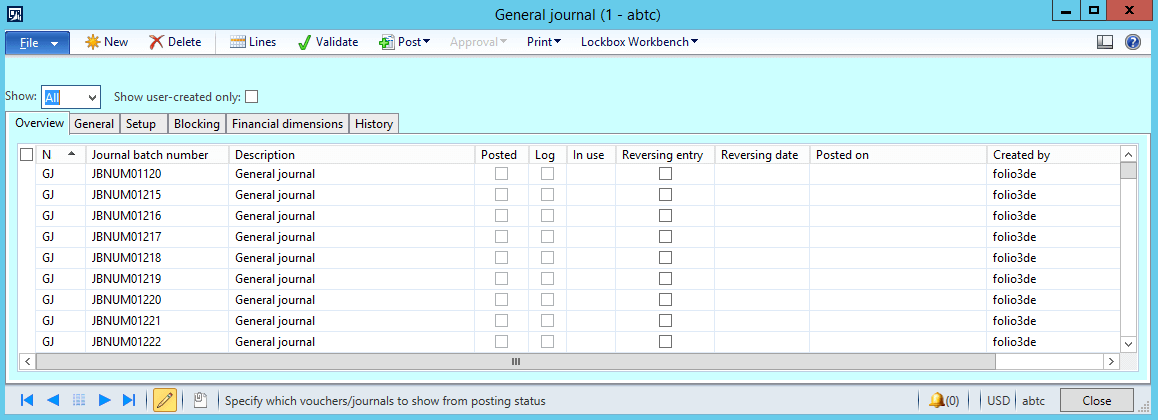Switch to the General tab

[94, 124]
